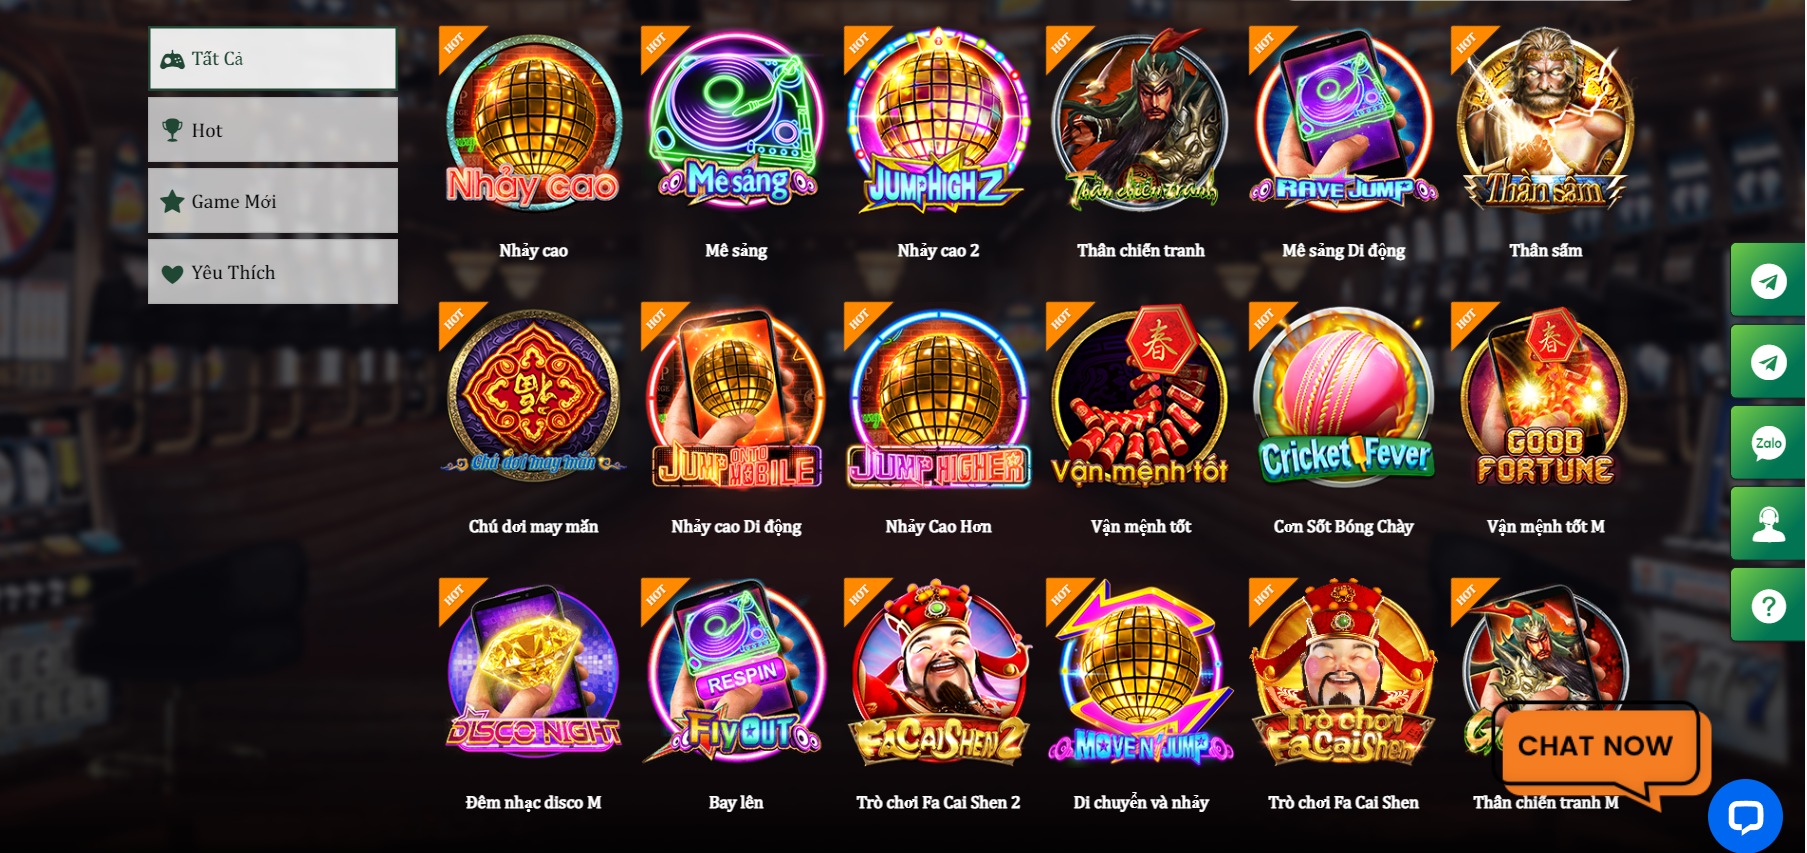Open the Nhảy cao game icon
Image resolution: width=1807 pixels, height=853 pixels.
pyautogui.click(x=533, y=120)
